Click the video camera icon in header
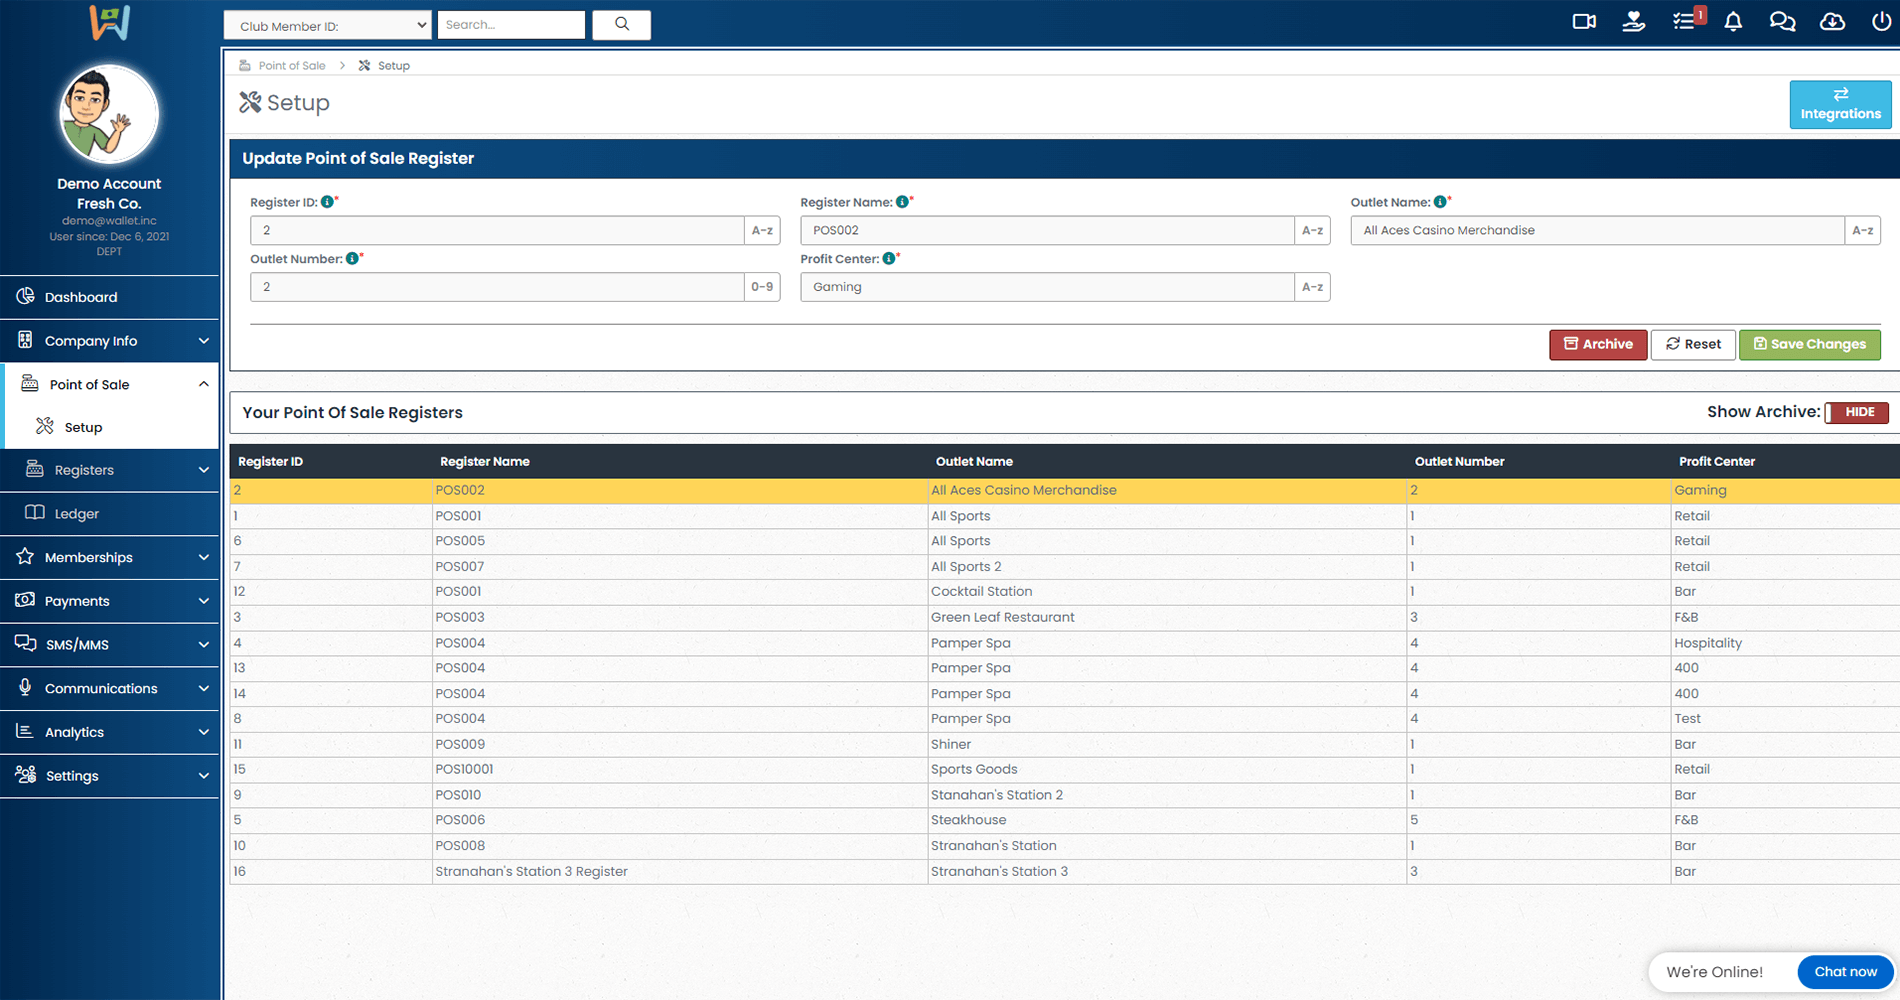Viewport: 1900px width, 1000px height. pyautogui.click(x=1584, y=22)
